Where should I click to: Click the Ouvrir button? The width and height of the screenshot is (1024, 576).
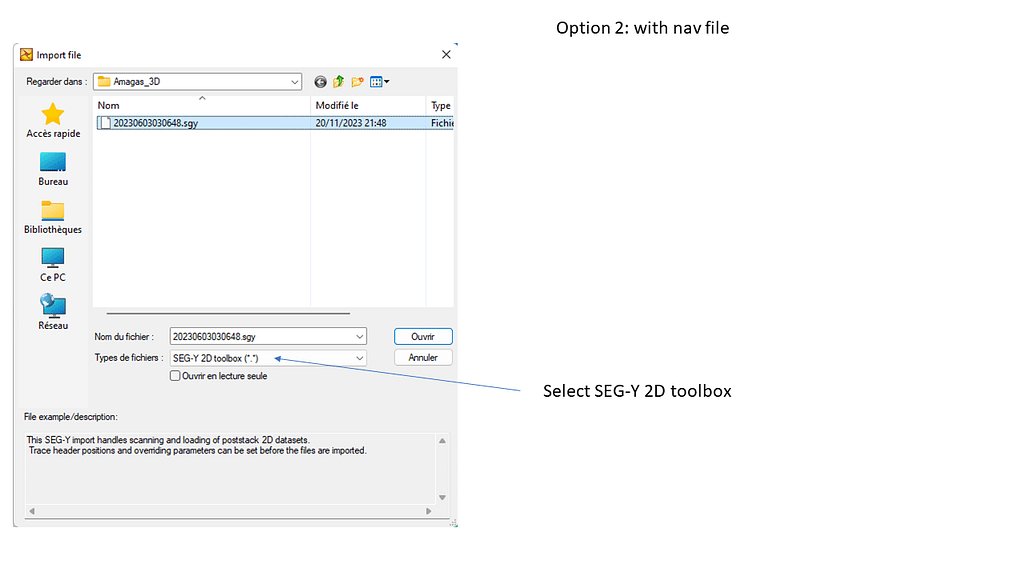(x=423, y=337)
